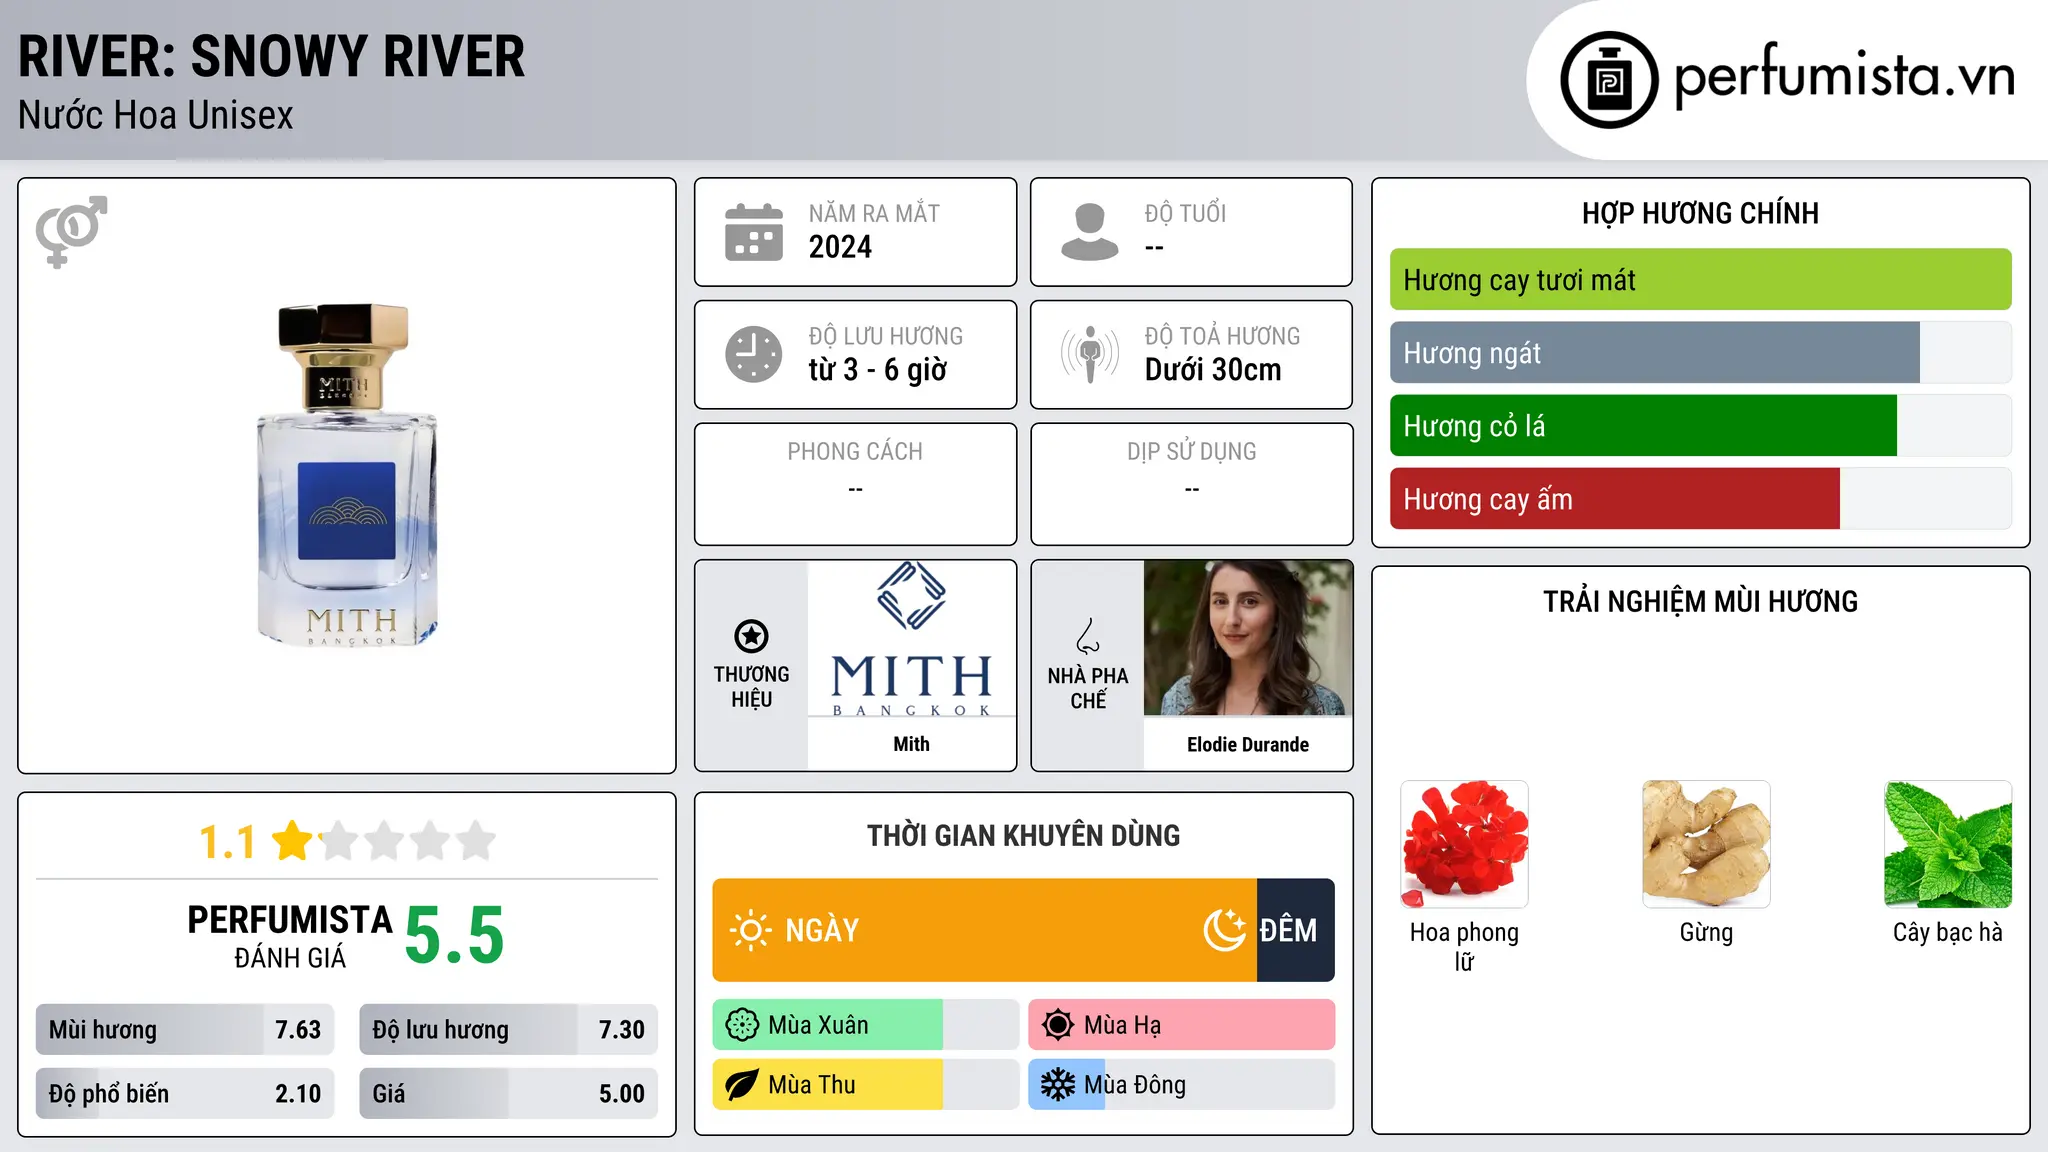Click the sun icon next to Ngày
This screenshot has height=1152, width=2048.
(x=750, y=930)
